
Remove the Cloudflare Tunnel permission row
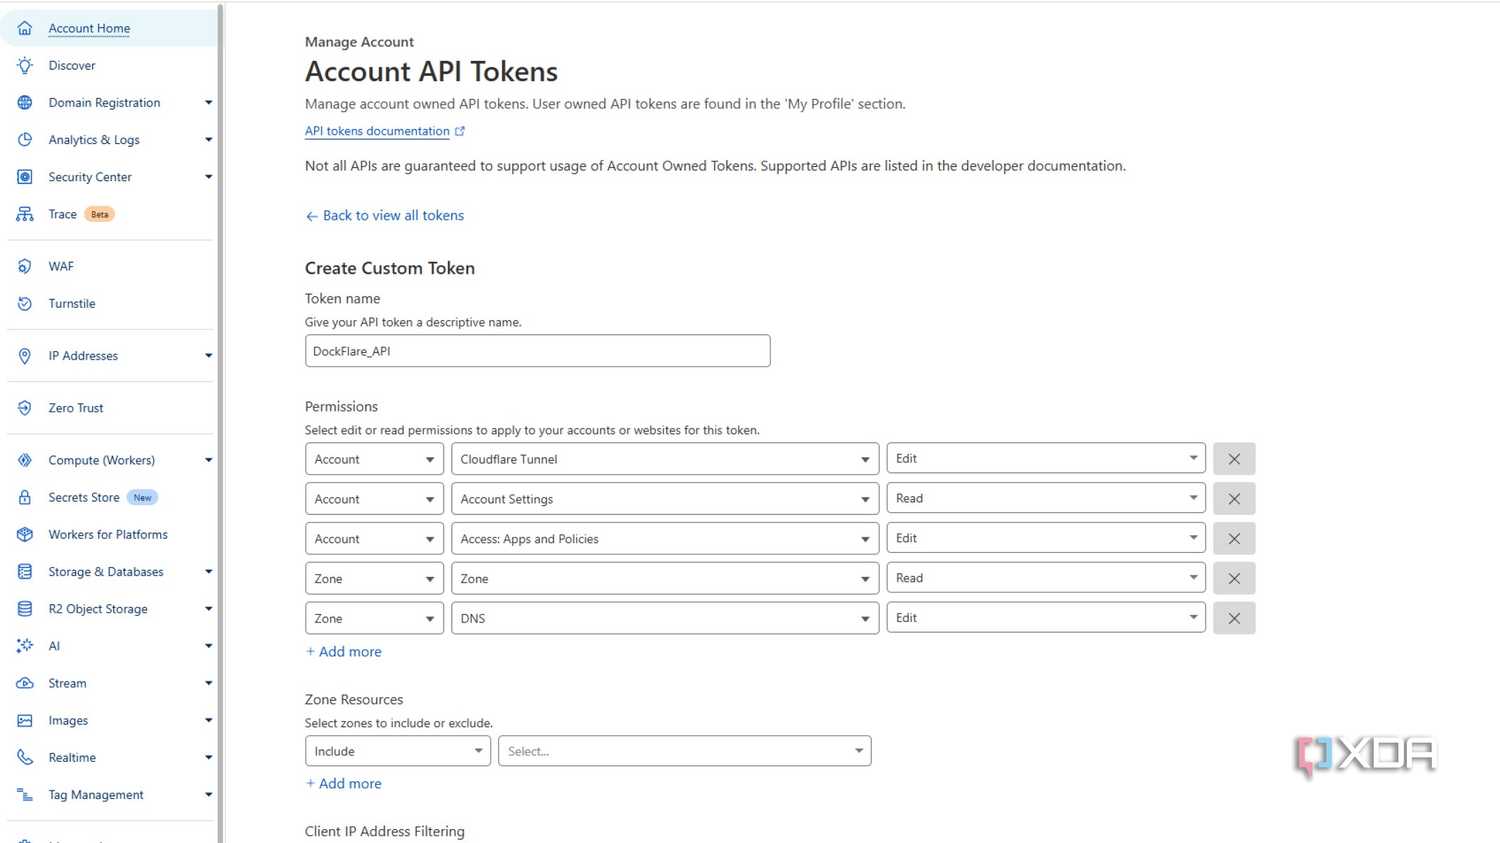tap(1234, 459)
